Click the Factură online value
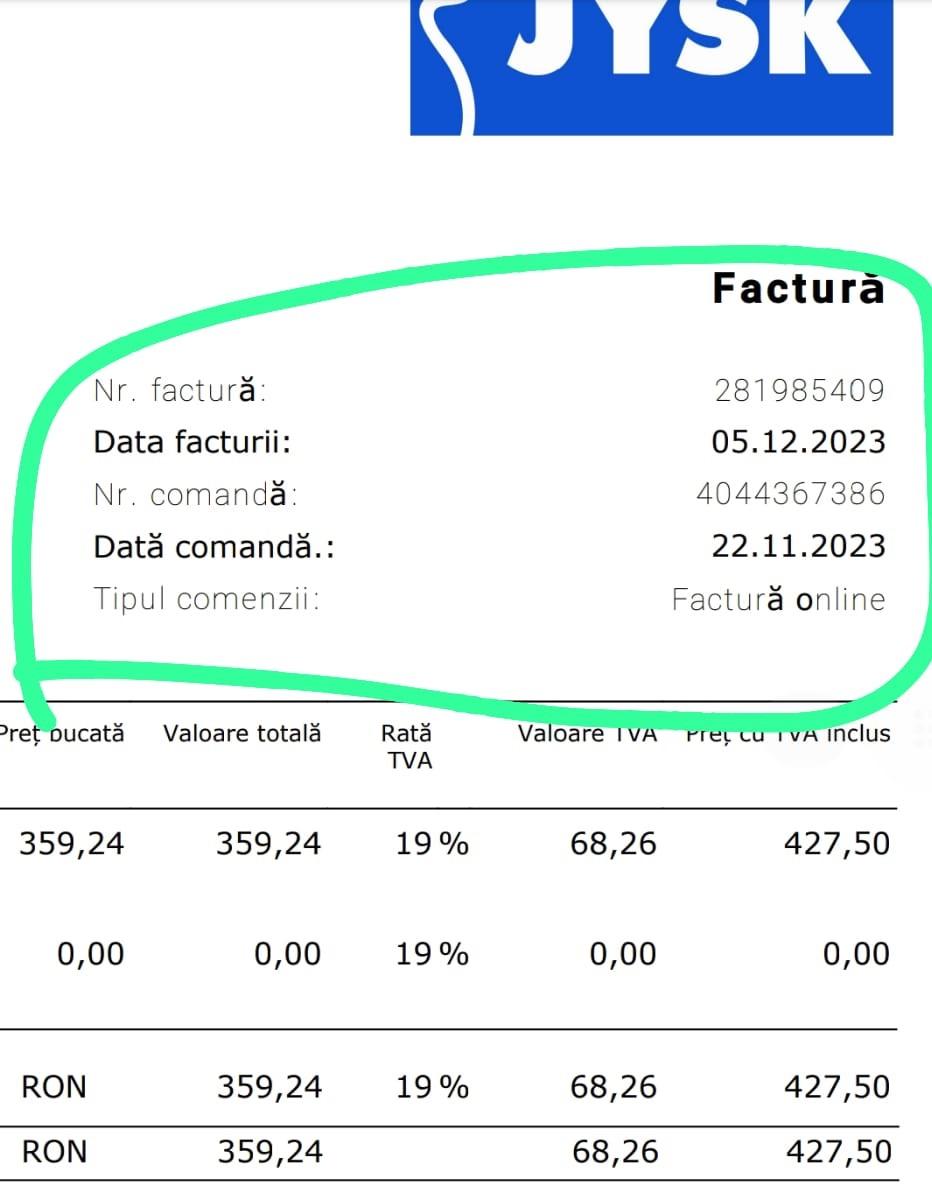Viewport: 932px width, 1188px height. tap(778, 600)
